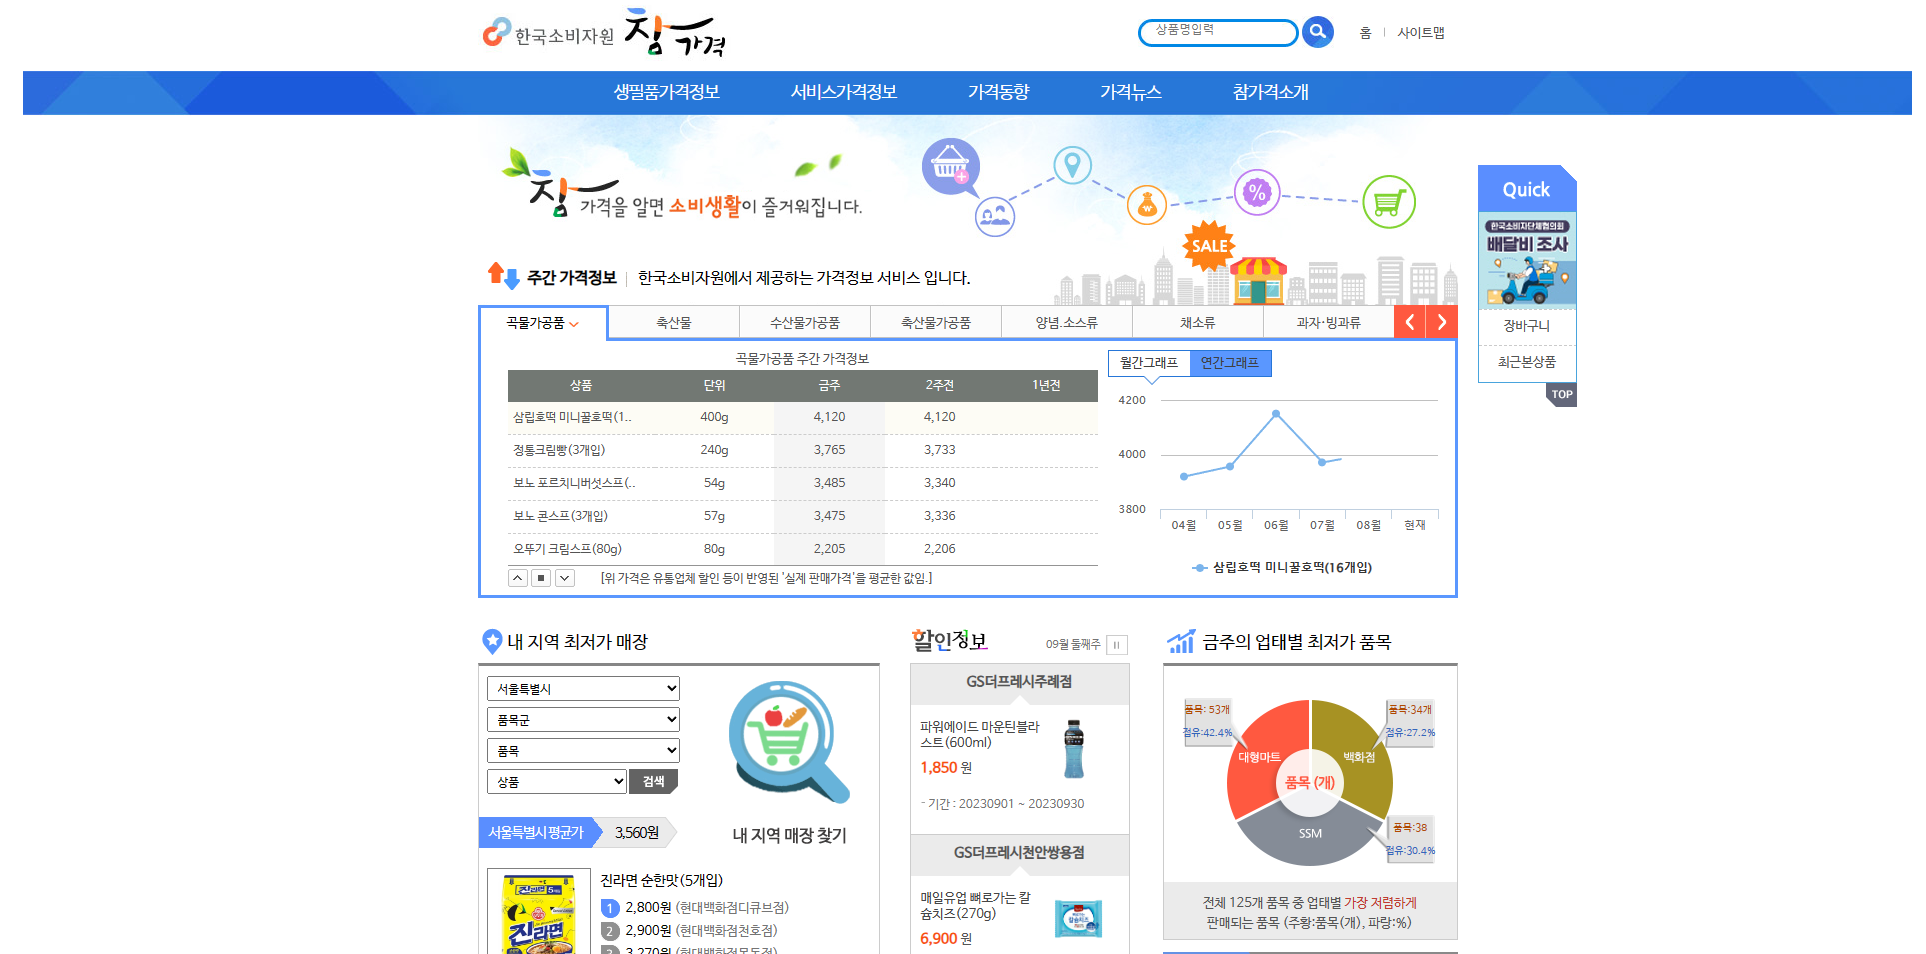The width and height of the screenshot is (1926, 954).
Task: Open the delivery fee survey banner
Action: (1527, 260)
